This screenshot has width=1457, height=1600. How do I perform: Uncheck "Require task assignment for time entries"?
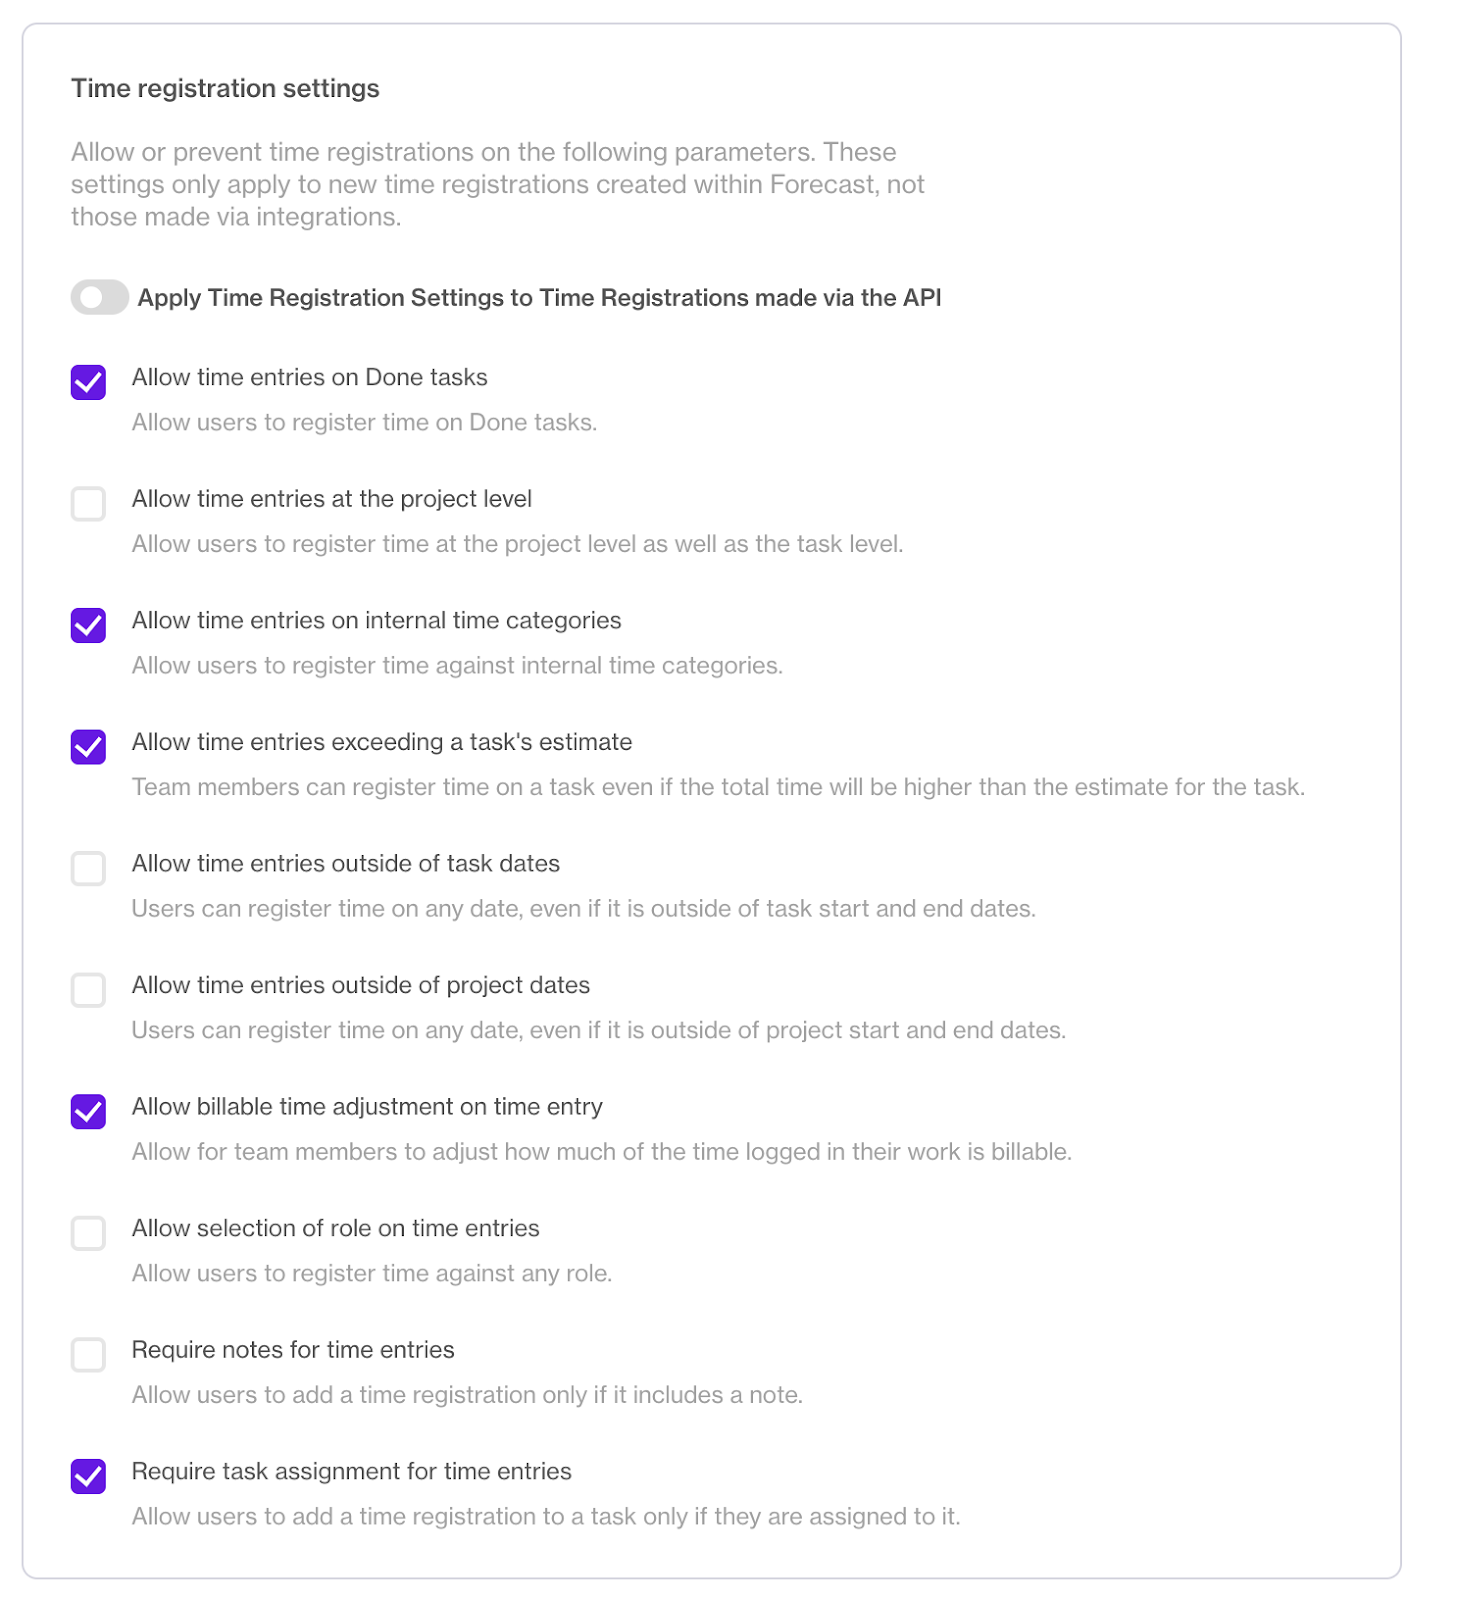[89, 1476]
